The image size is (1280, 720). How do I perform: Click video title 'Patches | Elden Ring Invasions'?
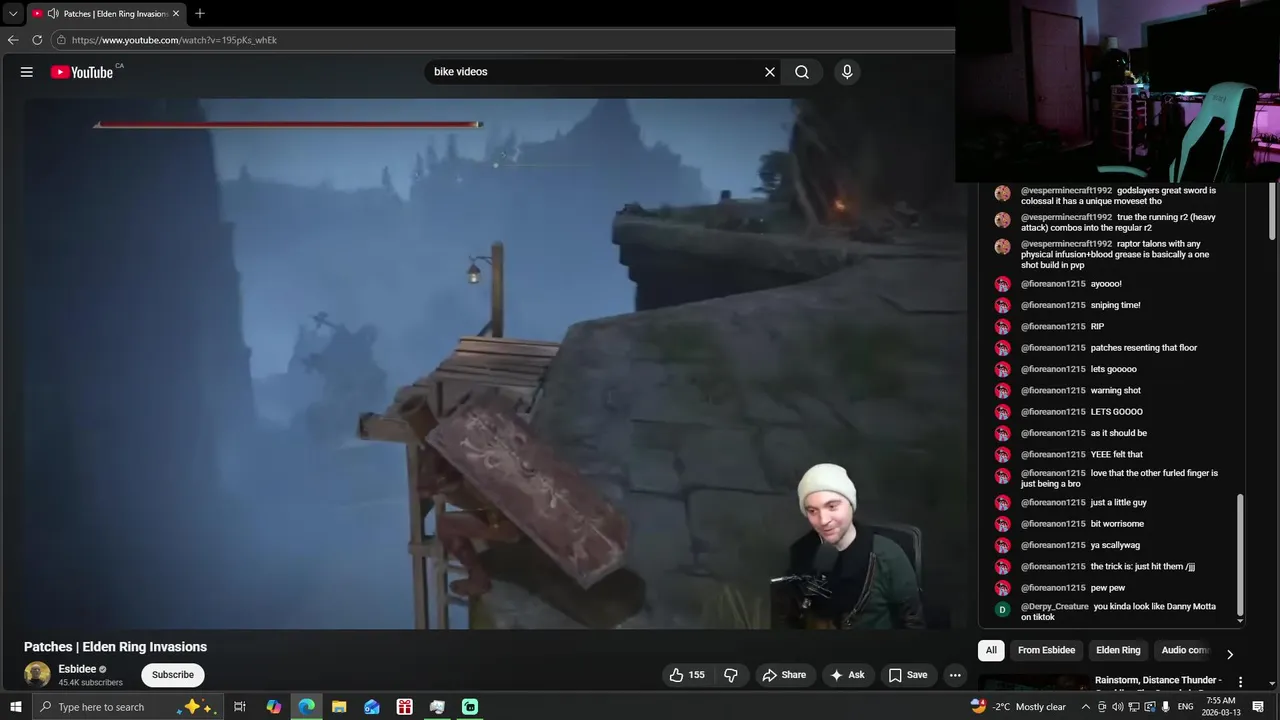pyautogui.click(x=115, y=647)
